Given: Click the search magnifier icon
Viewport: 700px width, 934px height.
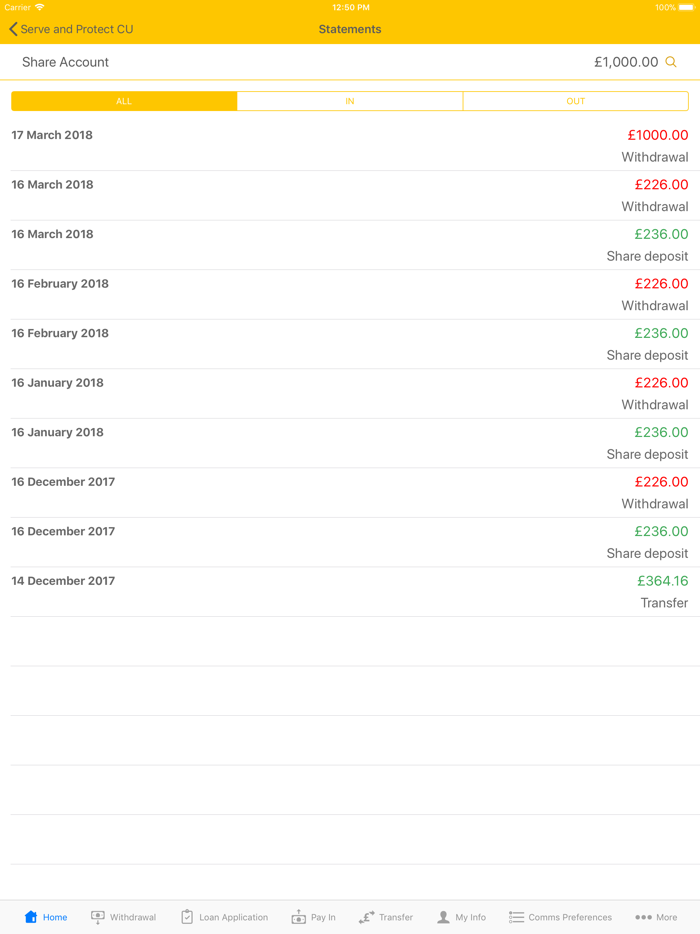Looking at the screenshot, I should point(671,62).
